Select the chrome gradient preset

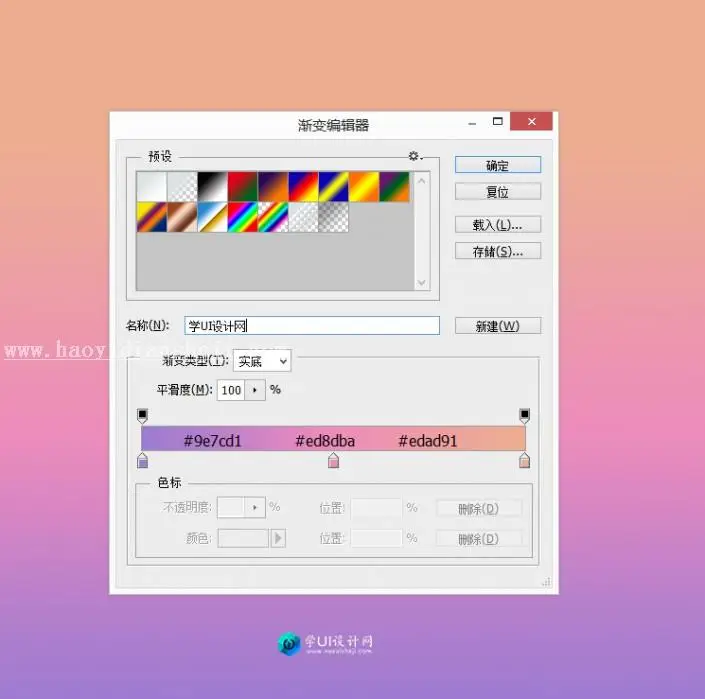212,217
